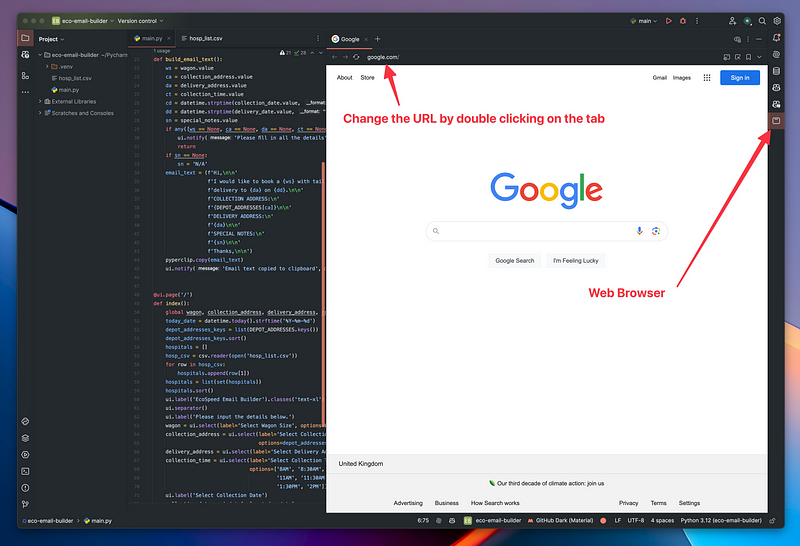Open more run actions in title bar
The image size is (800, 546).
697,21
